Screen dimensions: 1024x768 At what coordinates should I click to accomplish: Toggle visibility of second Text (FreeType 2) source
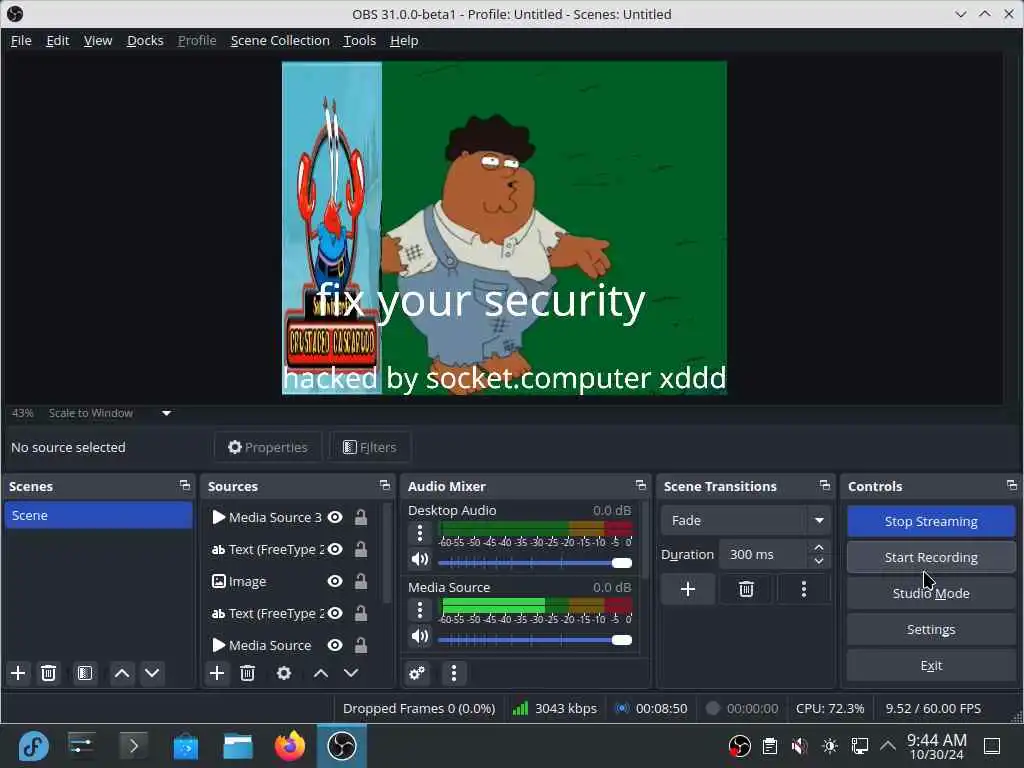[335, 613]
